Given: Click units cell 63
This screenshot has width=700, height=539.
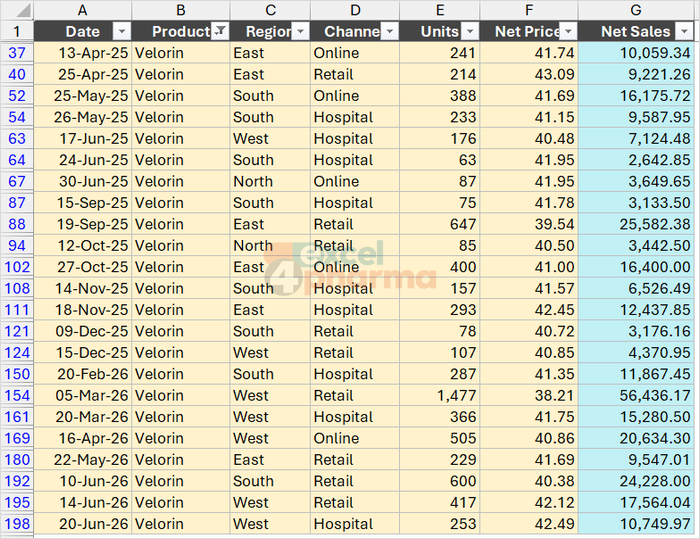Looking at the screenshot, I should click(440, 160).
